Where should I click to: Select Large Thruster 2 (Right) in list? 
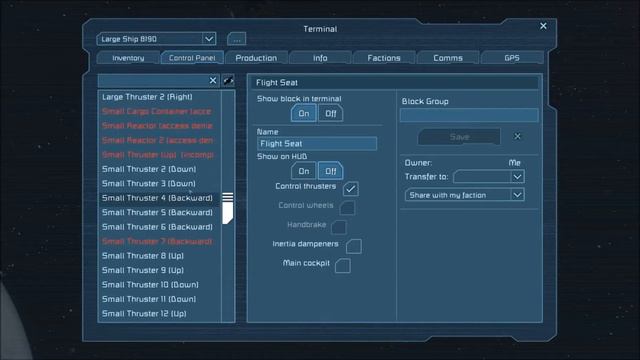[x=160, y=97]
